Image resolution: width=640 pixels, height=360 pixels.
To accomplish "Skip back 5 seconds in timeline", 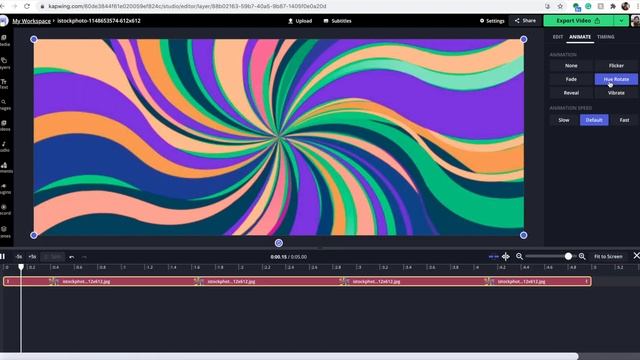I will pos(19,257).
